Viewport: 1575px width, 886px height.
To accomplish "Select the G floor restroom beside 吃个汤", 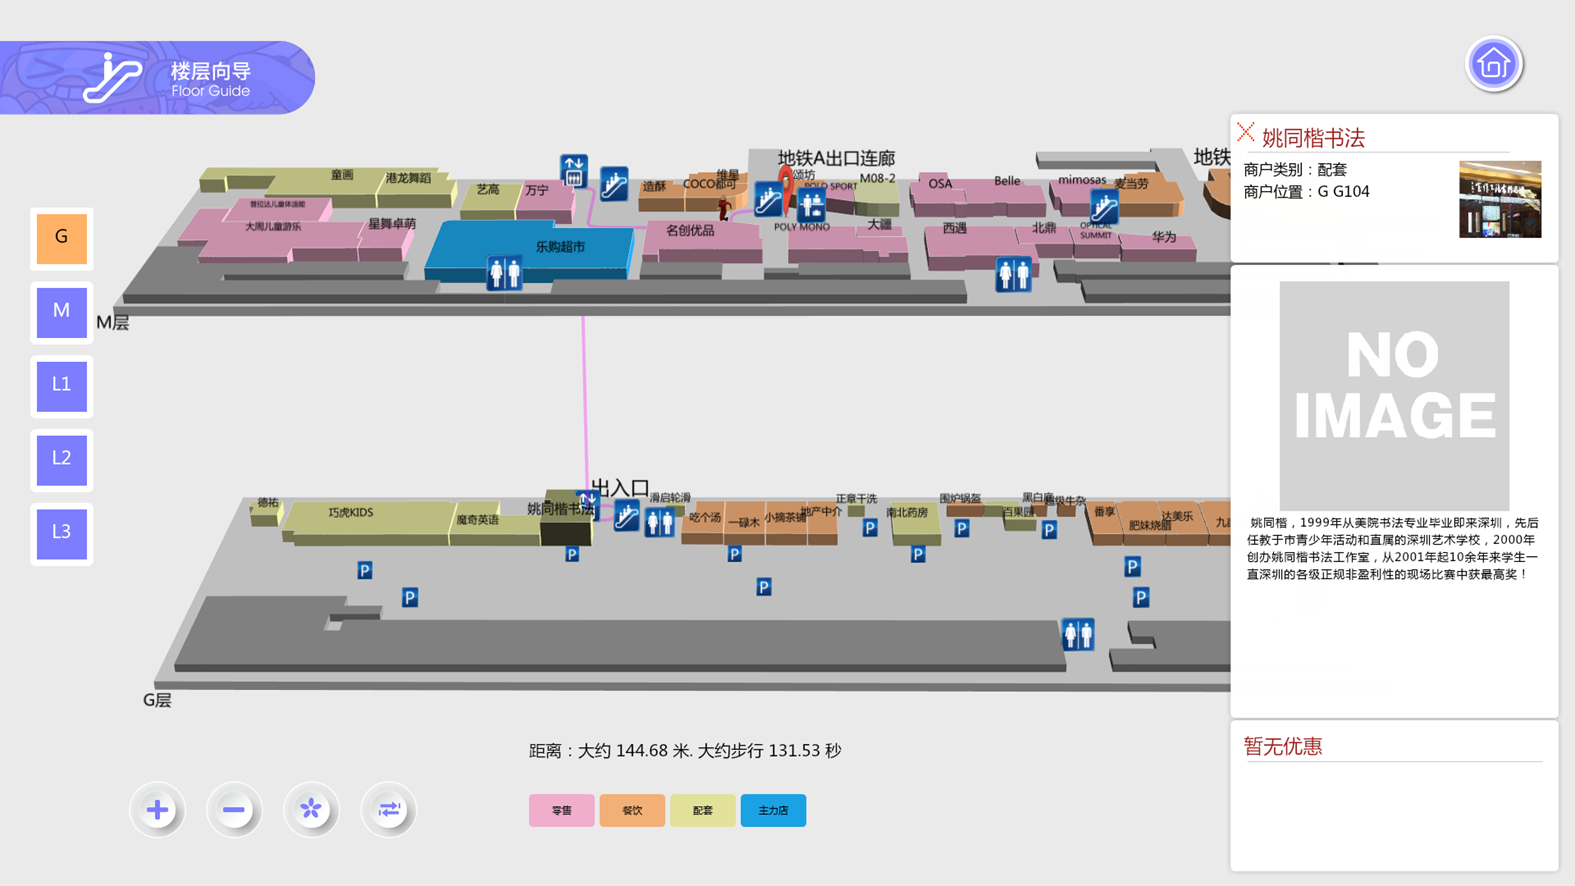I will coord(659,521).
